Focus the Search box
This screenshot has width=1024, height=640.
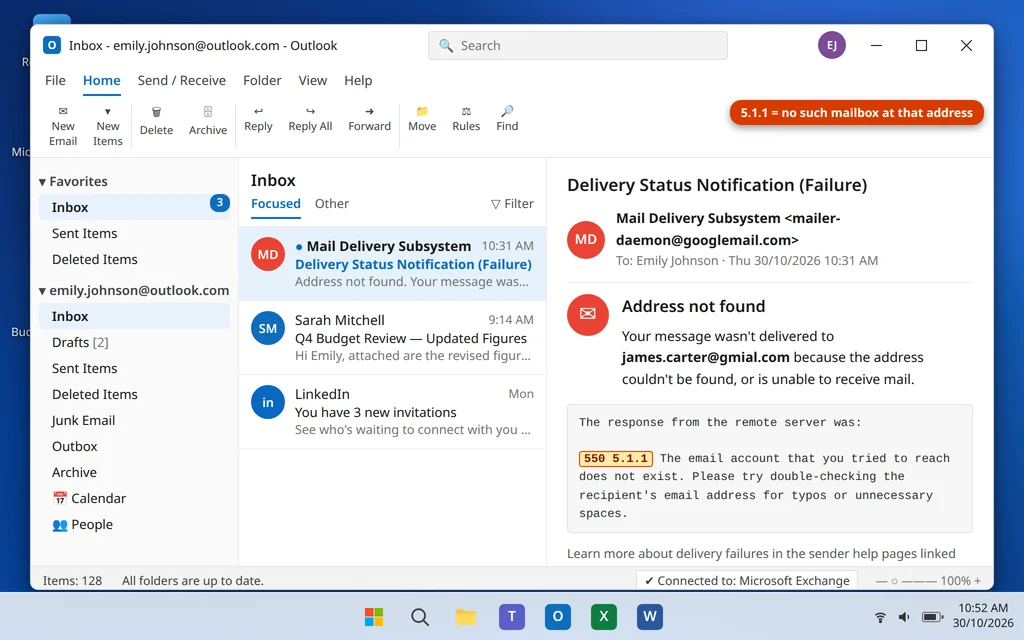[x=577, y=46]
